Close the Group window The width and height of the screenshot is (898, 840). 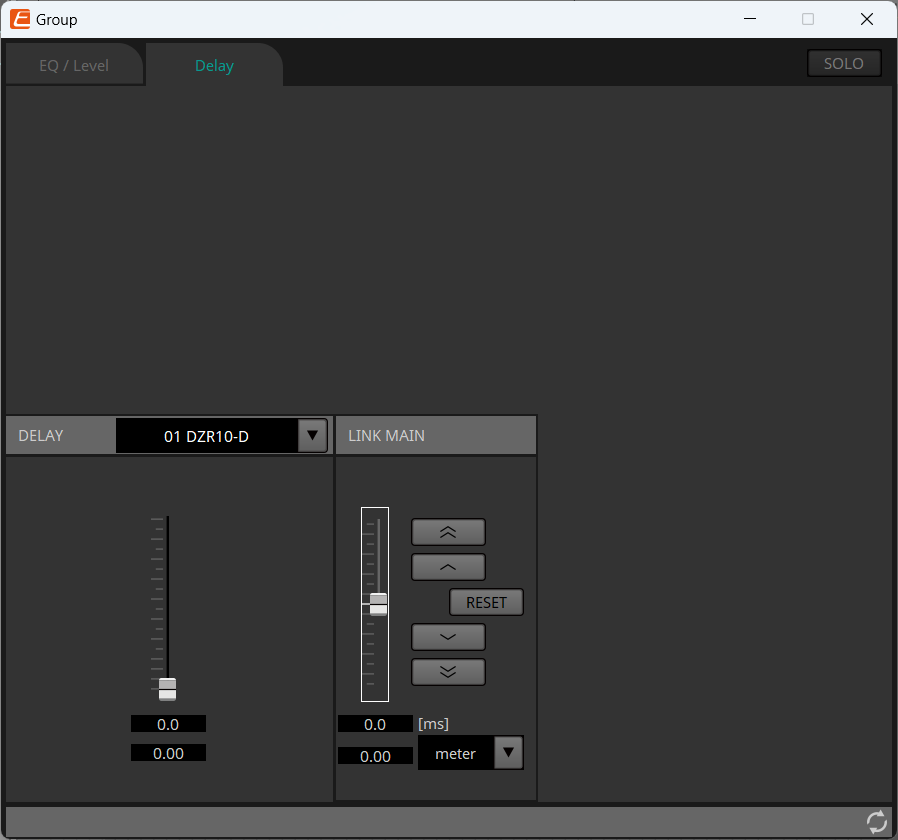[867, 19]
